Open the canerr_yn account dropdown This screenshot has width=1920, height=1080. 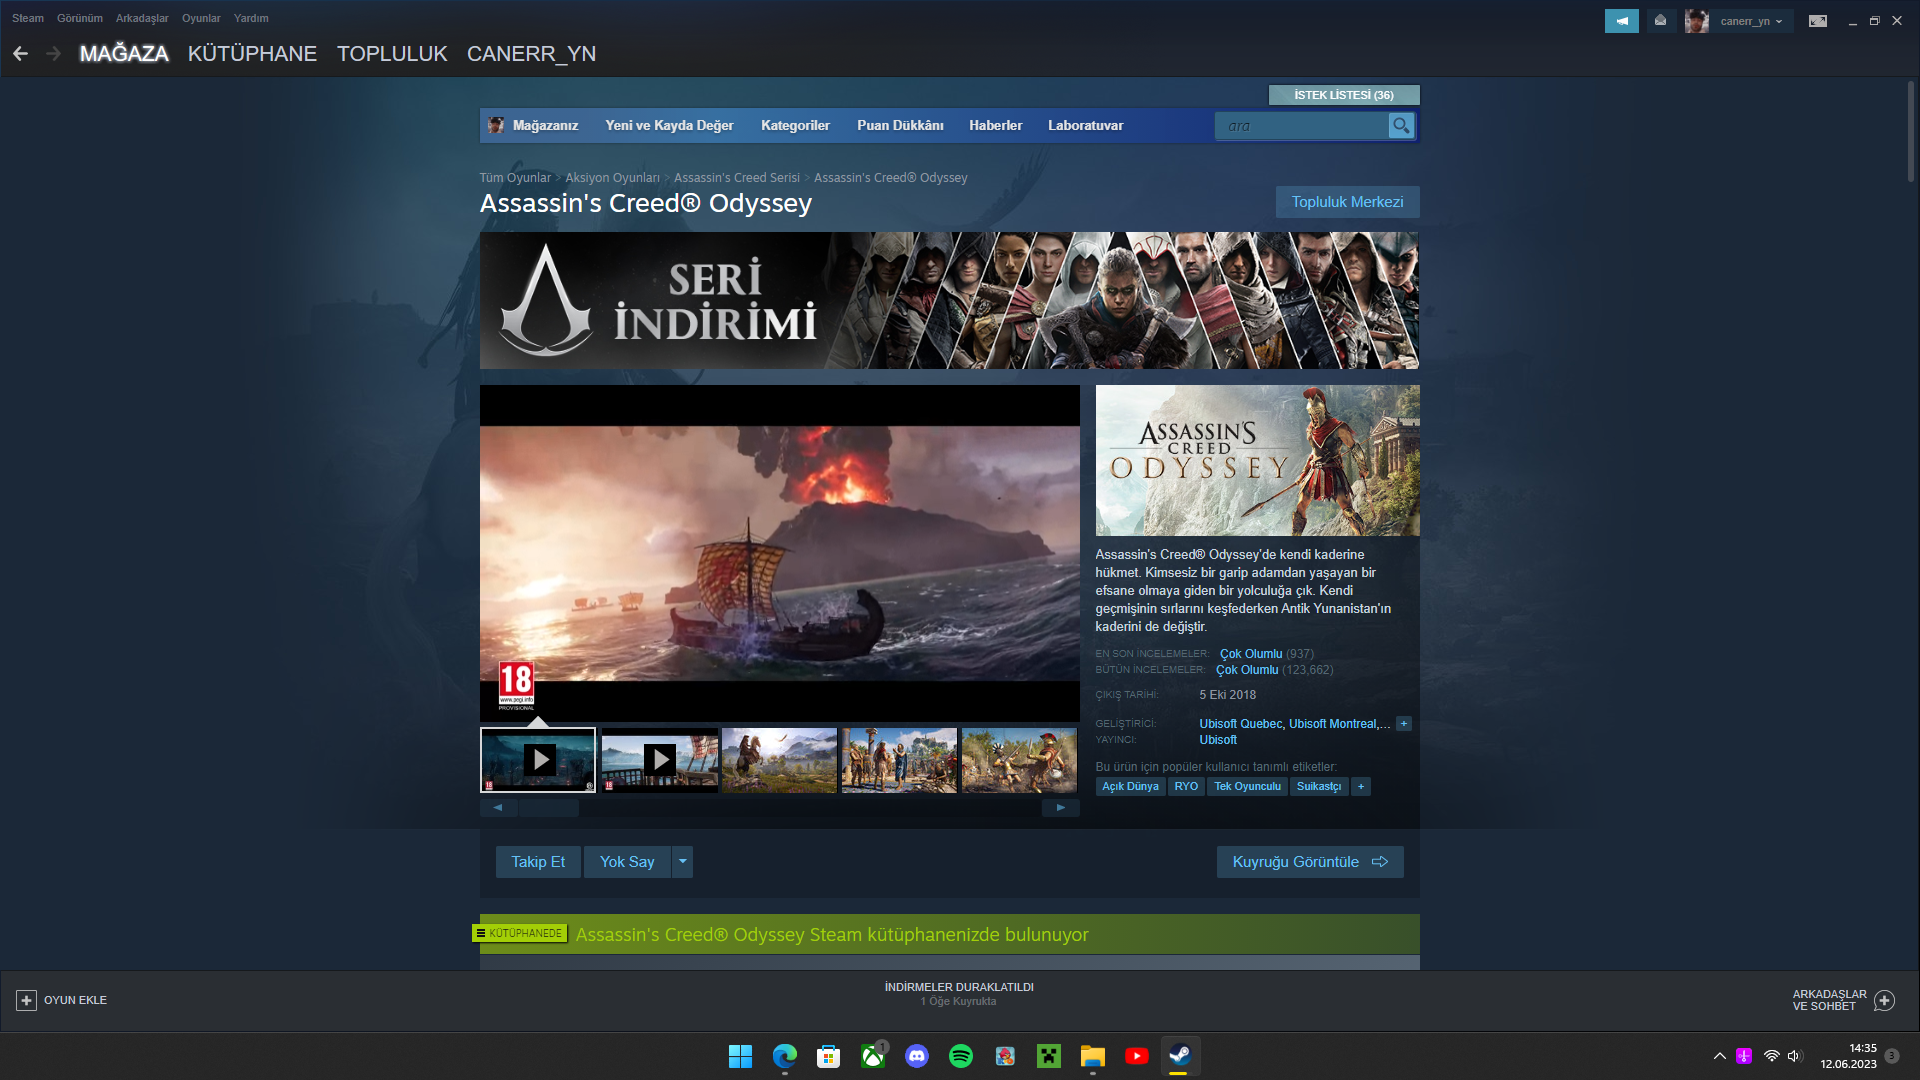click(1750, 21)
